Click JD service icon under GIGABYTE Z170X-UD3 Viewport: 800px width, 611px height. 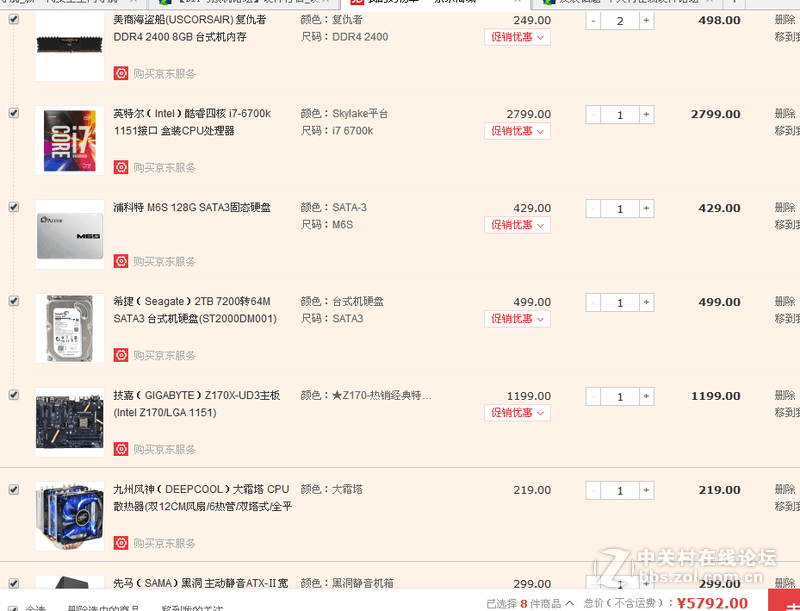121,449
